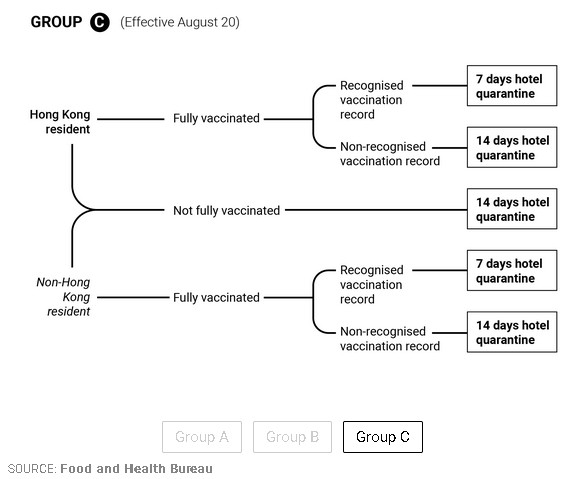Image resolution: width=580 pixels, height=479 pixels.
Task: Click Non-Hong Kong resident's Non-recognised vaccination record
Action: tap(390, 339)
